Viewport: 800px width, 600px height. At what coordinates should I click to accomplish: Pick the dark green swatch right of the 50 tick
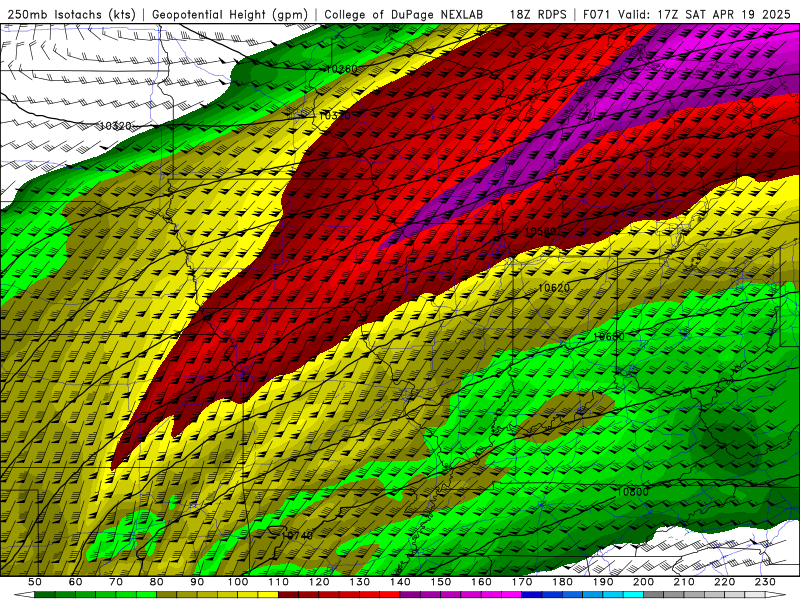coord(45,595)
